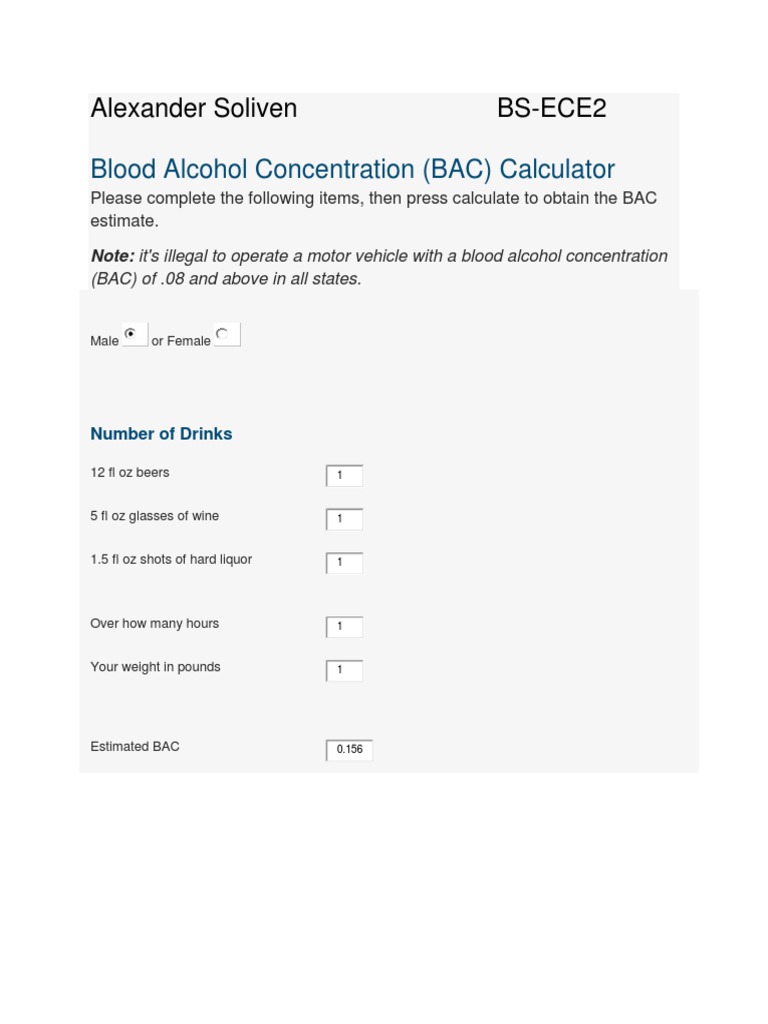The height and width of the screenshot is (1024, 768).
Task: Click the 'Over how many hours' label
Action: [154, 623]
